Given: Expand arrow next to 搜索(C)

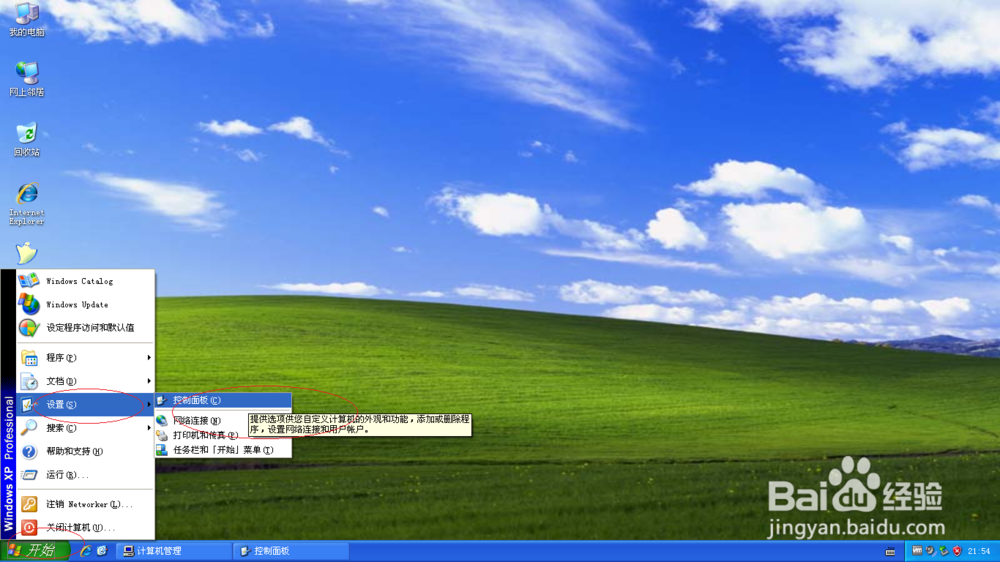Looking at the screenshot, I should tap(149, 427).
